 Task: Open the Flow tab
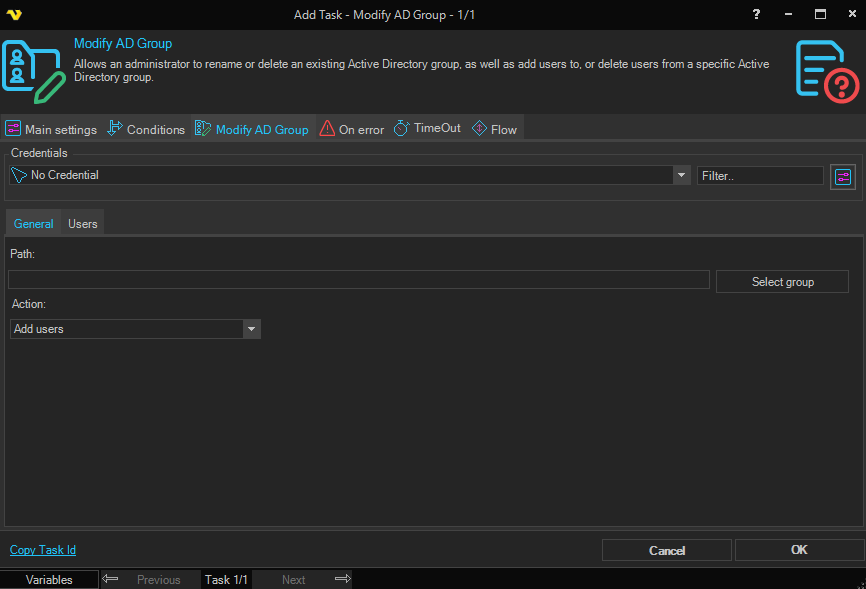[x=494, y=129]
